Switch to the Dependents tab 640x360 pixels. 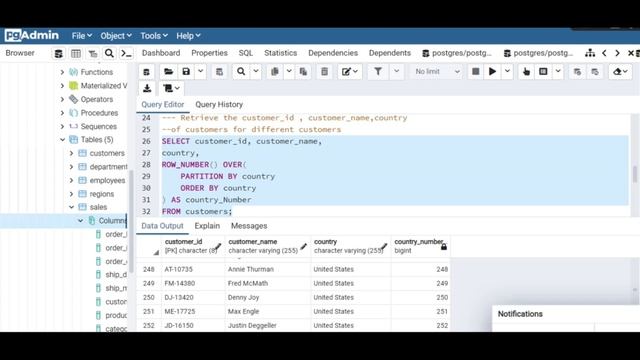point(390,53)
